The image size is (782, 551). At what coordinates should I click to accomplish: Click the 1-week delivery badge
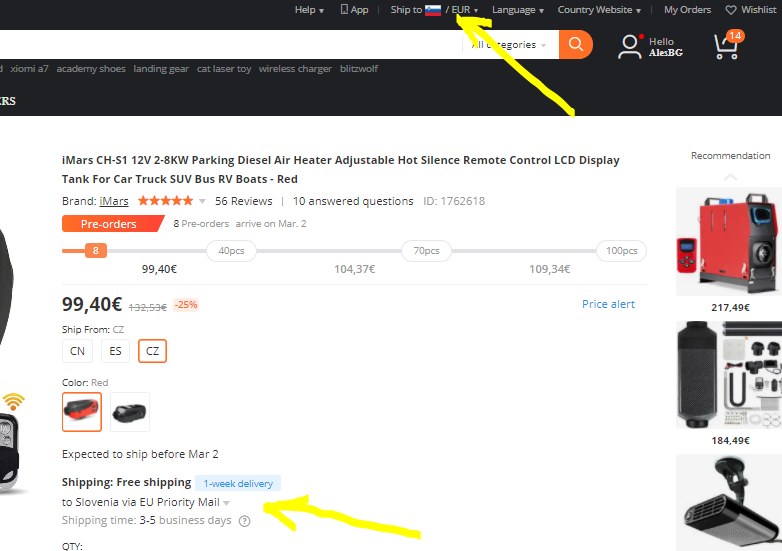point(238,483)
